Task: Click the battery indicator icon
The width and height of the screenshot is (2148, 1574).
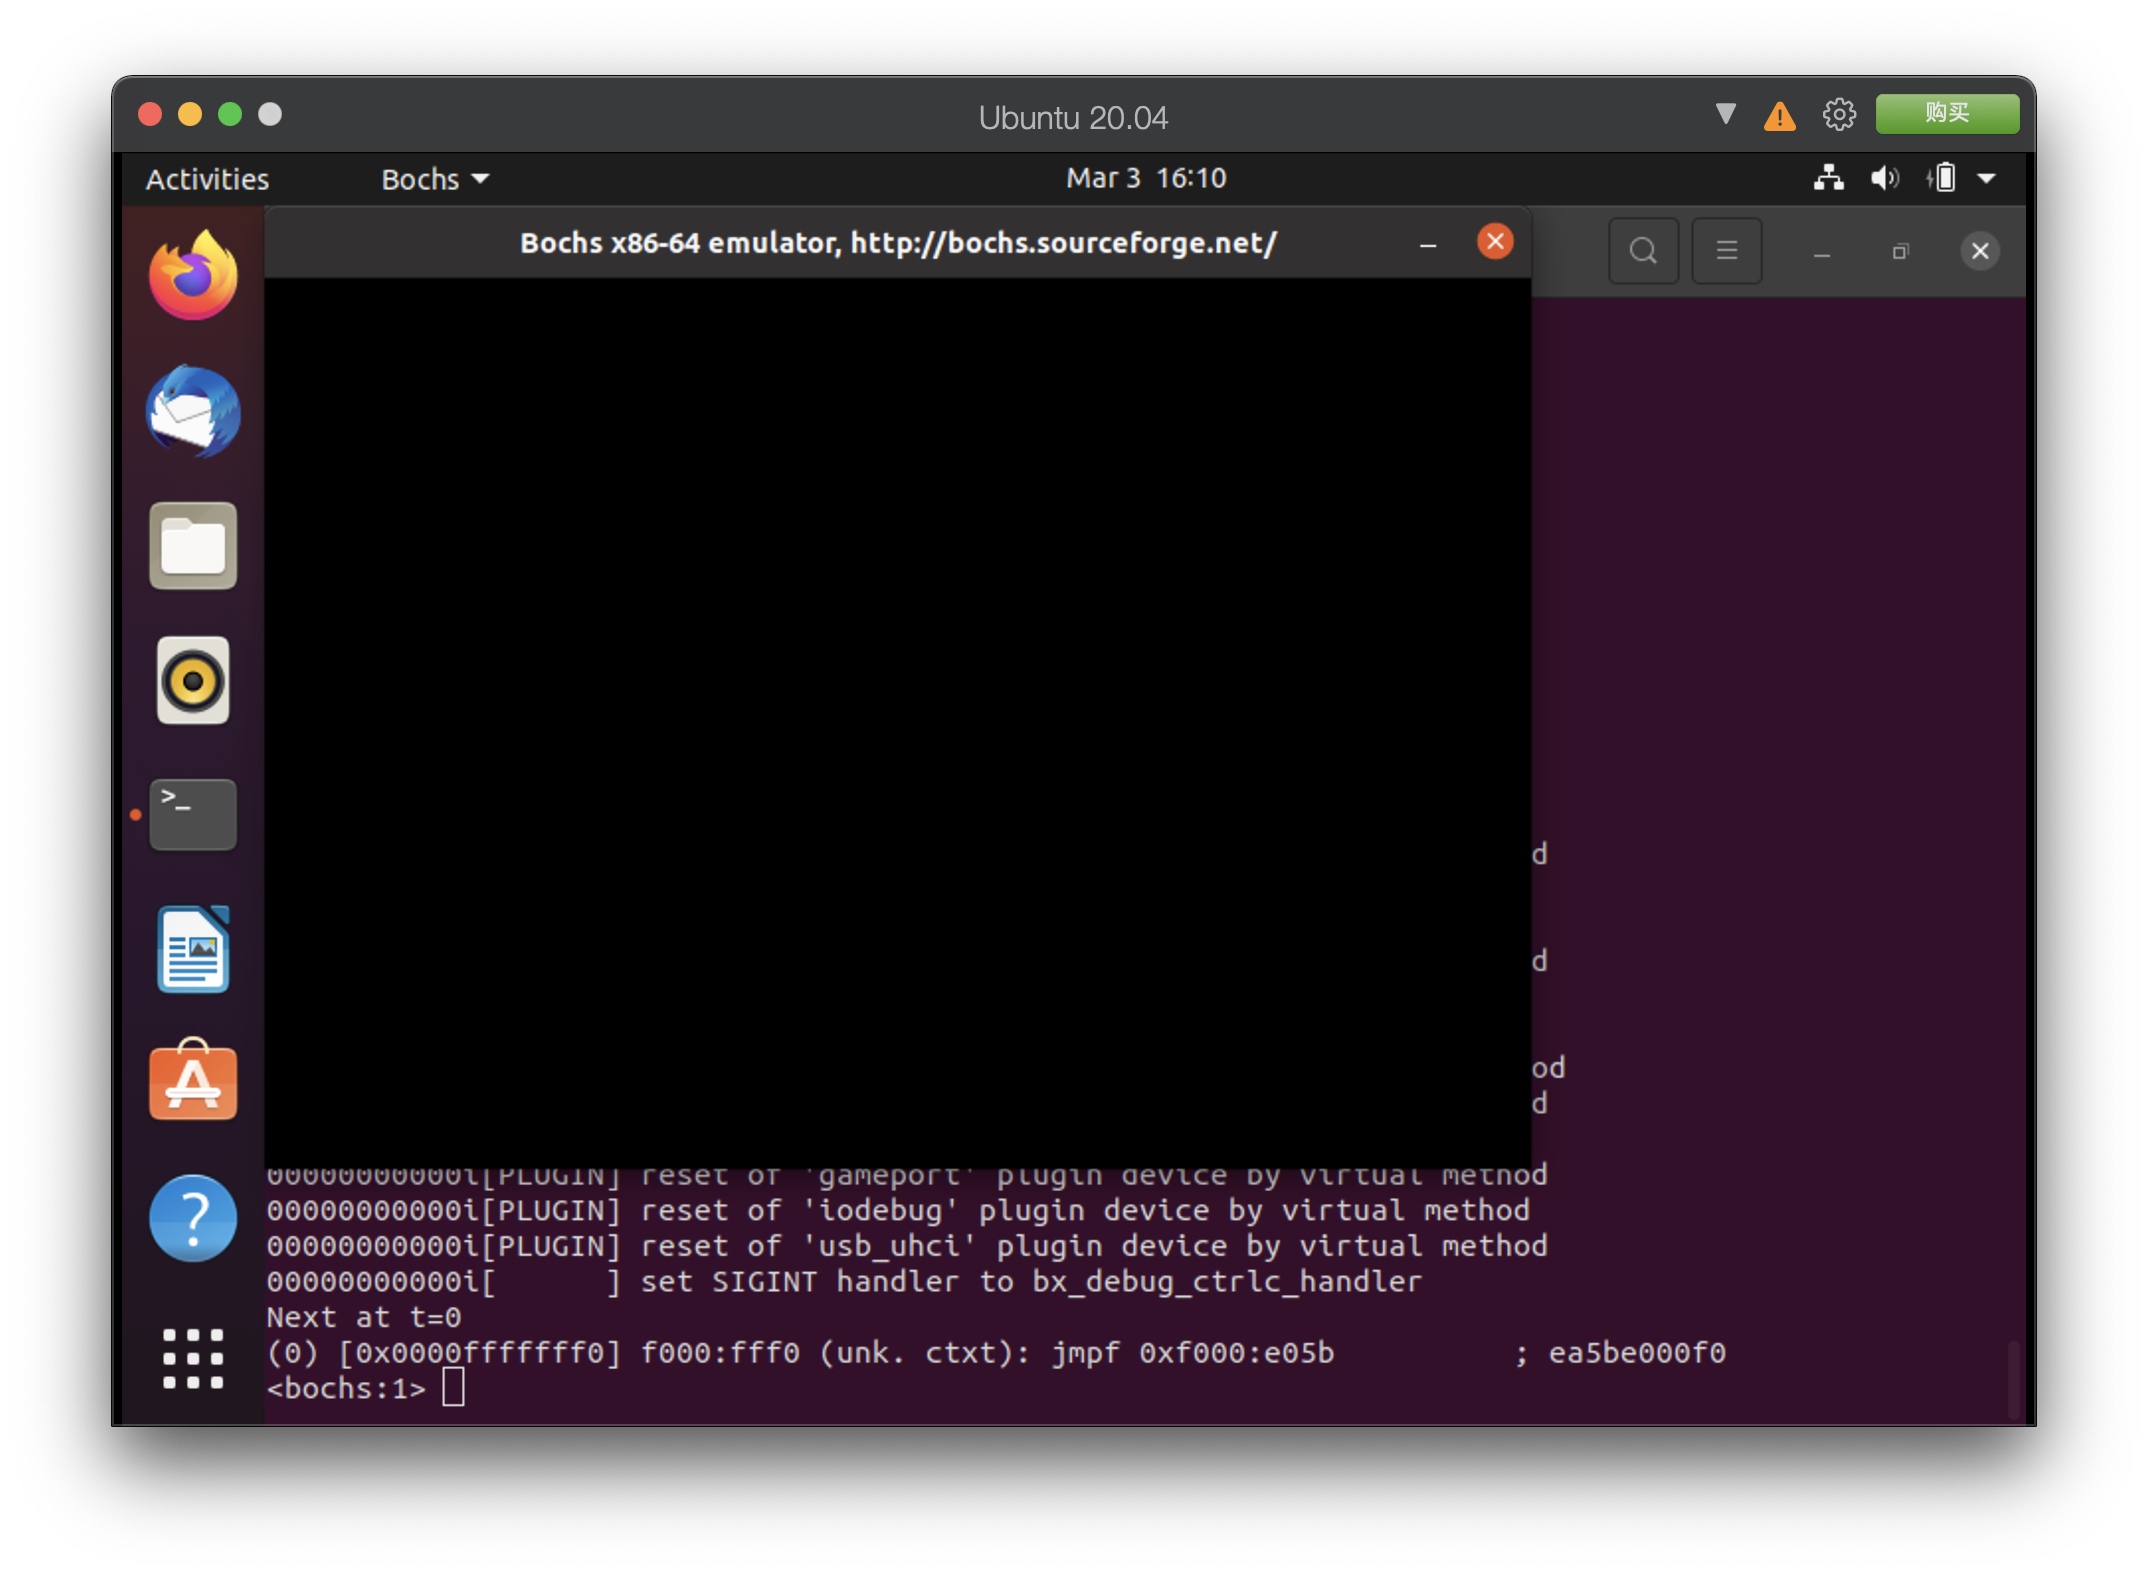Action: (1941, 178)
